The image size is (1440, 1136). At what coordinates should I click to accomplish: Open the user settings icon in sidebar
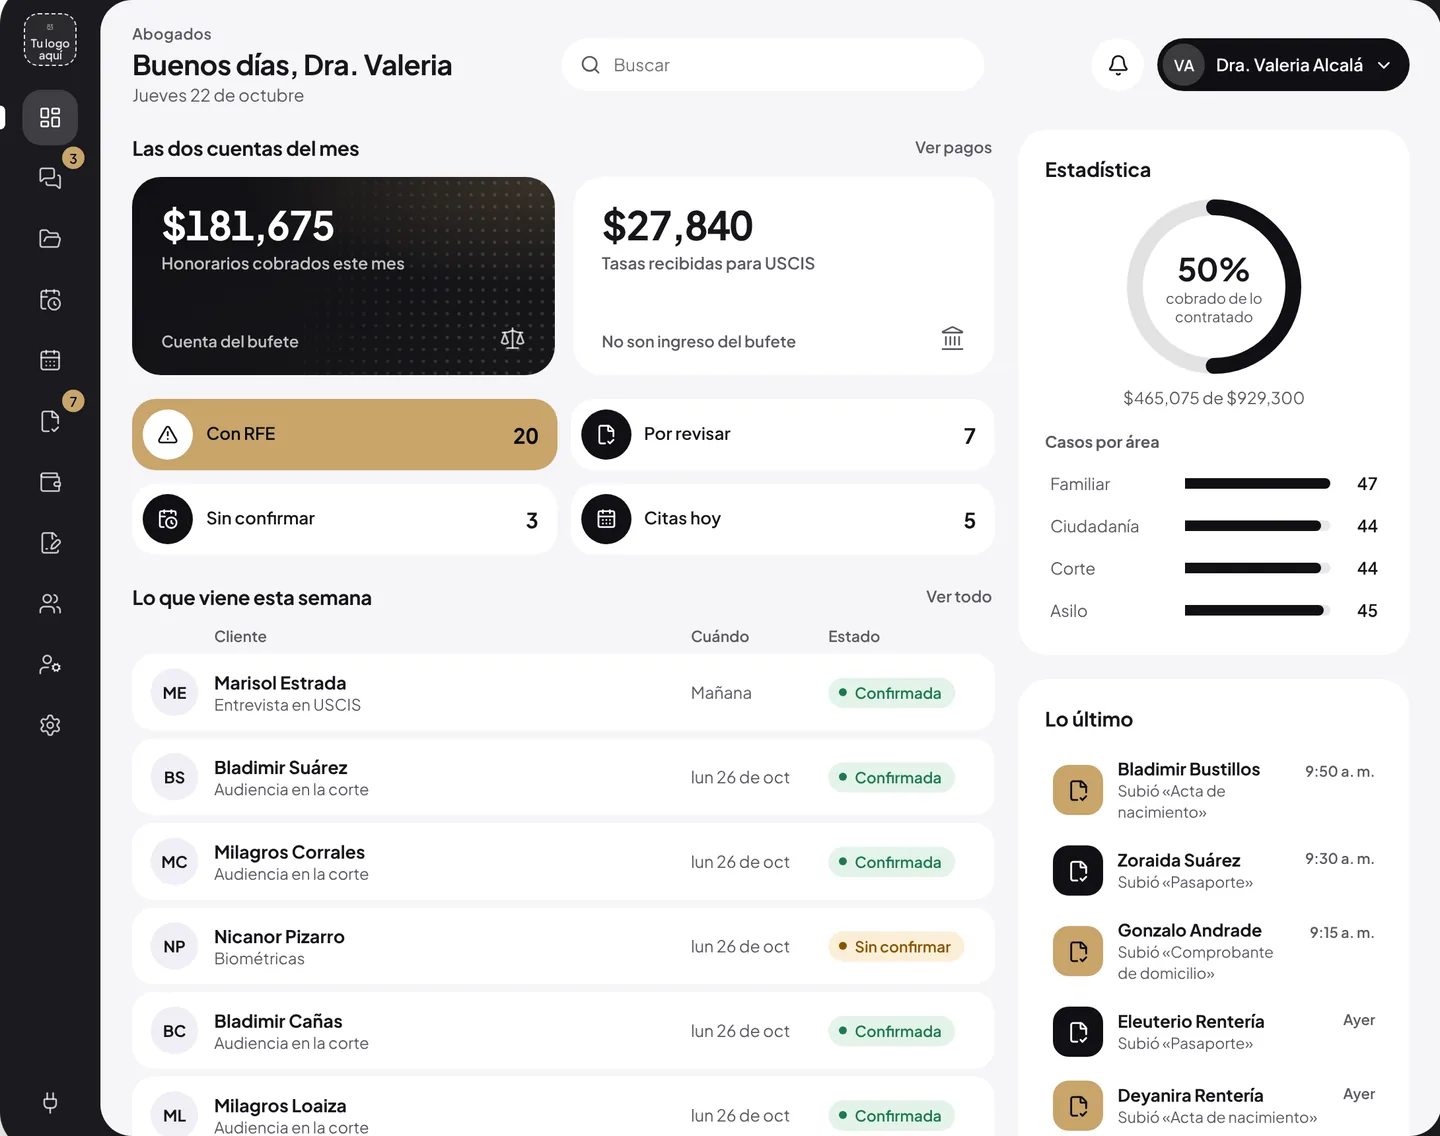[x=50, y=664]
